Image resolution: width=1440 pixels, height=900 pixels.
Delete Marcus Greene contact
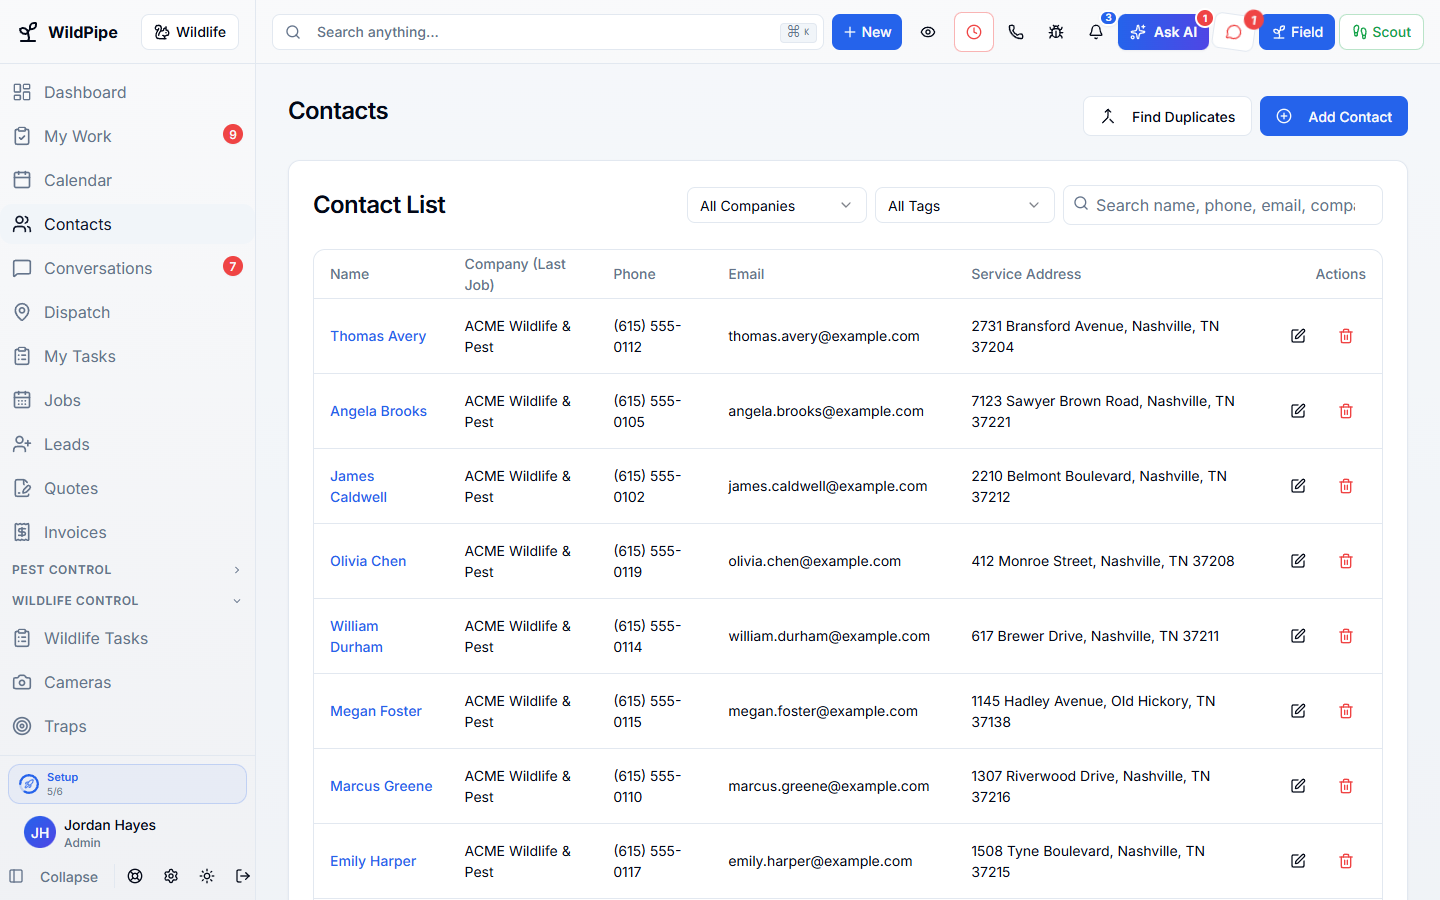point(1346,786)
